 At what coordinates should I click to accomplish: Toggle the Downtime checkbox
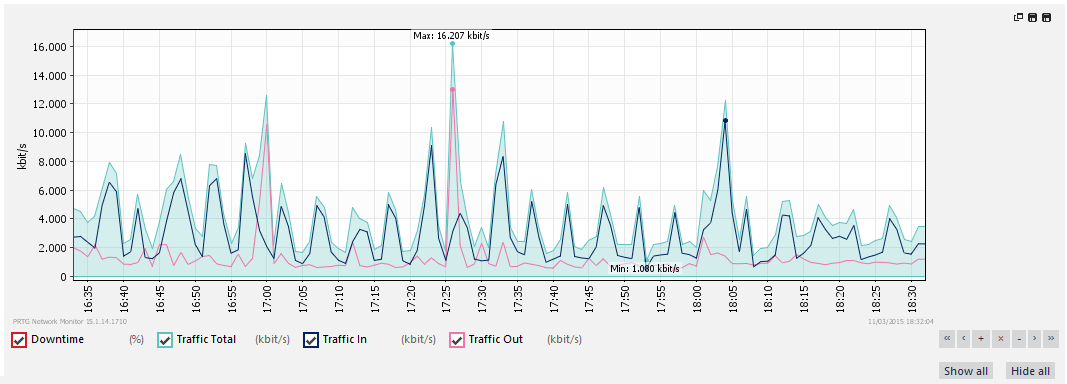point(19,340)
